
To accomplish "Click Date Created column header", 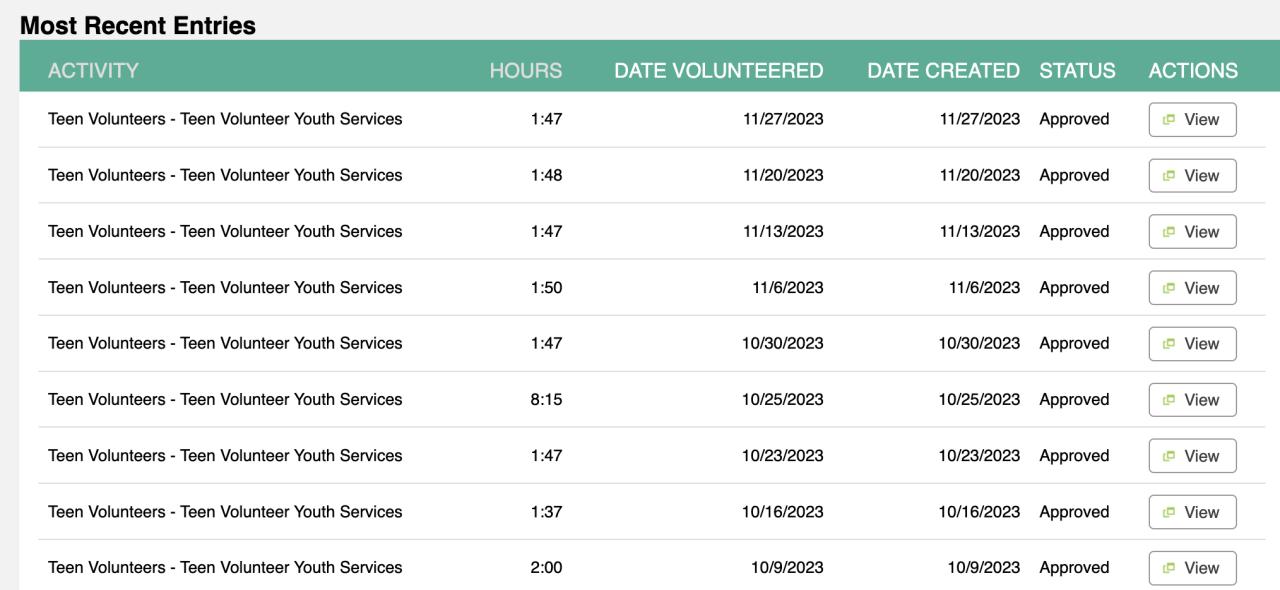I will click(943, 71).
